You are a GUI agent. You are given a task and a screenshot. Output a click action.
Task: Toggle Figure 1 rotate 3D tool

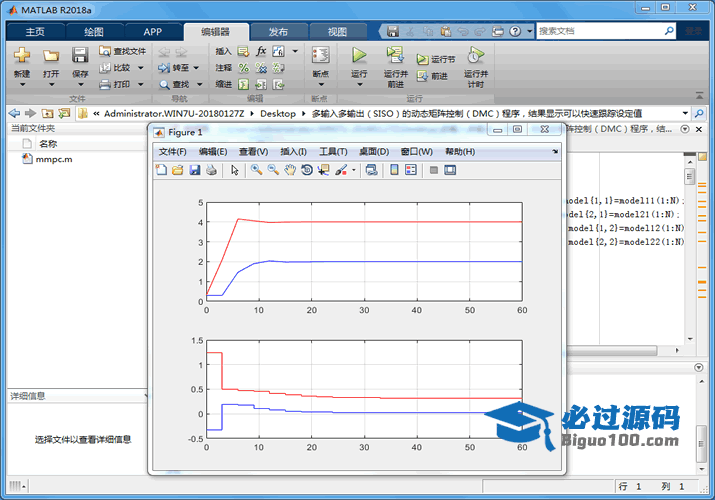tap(307, 170)
